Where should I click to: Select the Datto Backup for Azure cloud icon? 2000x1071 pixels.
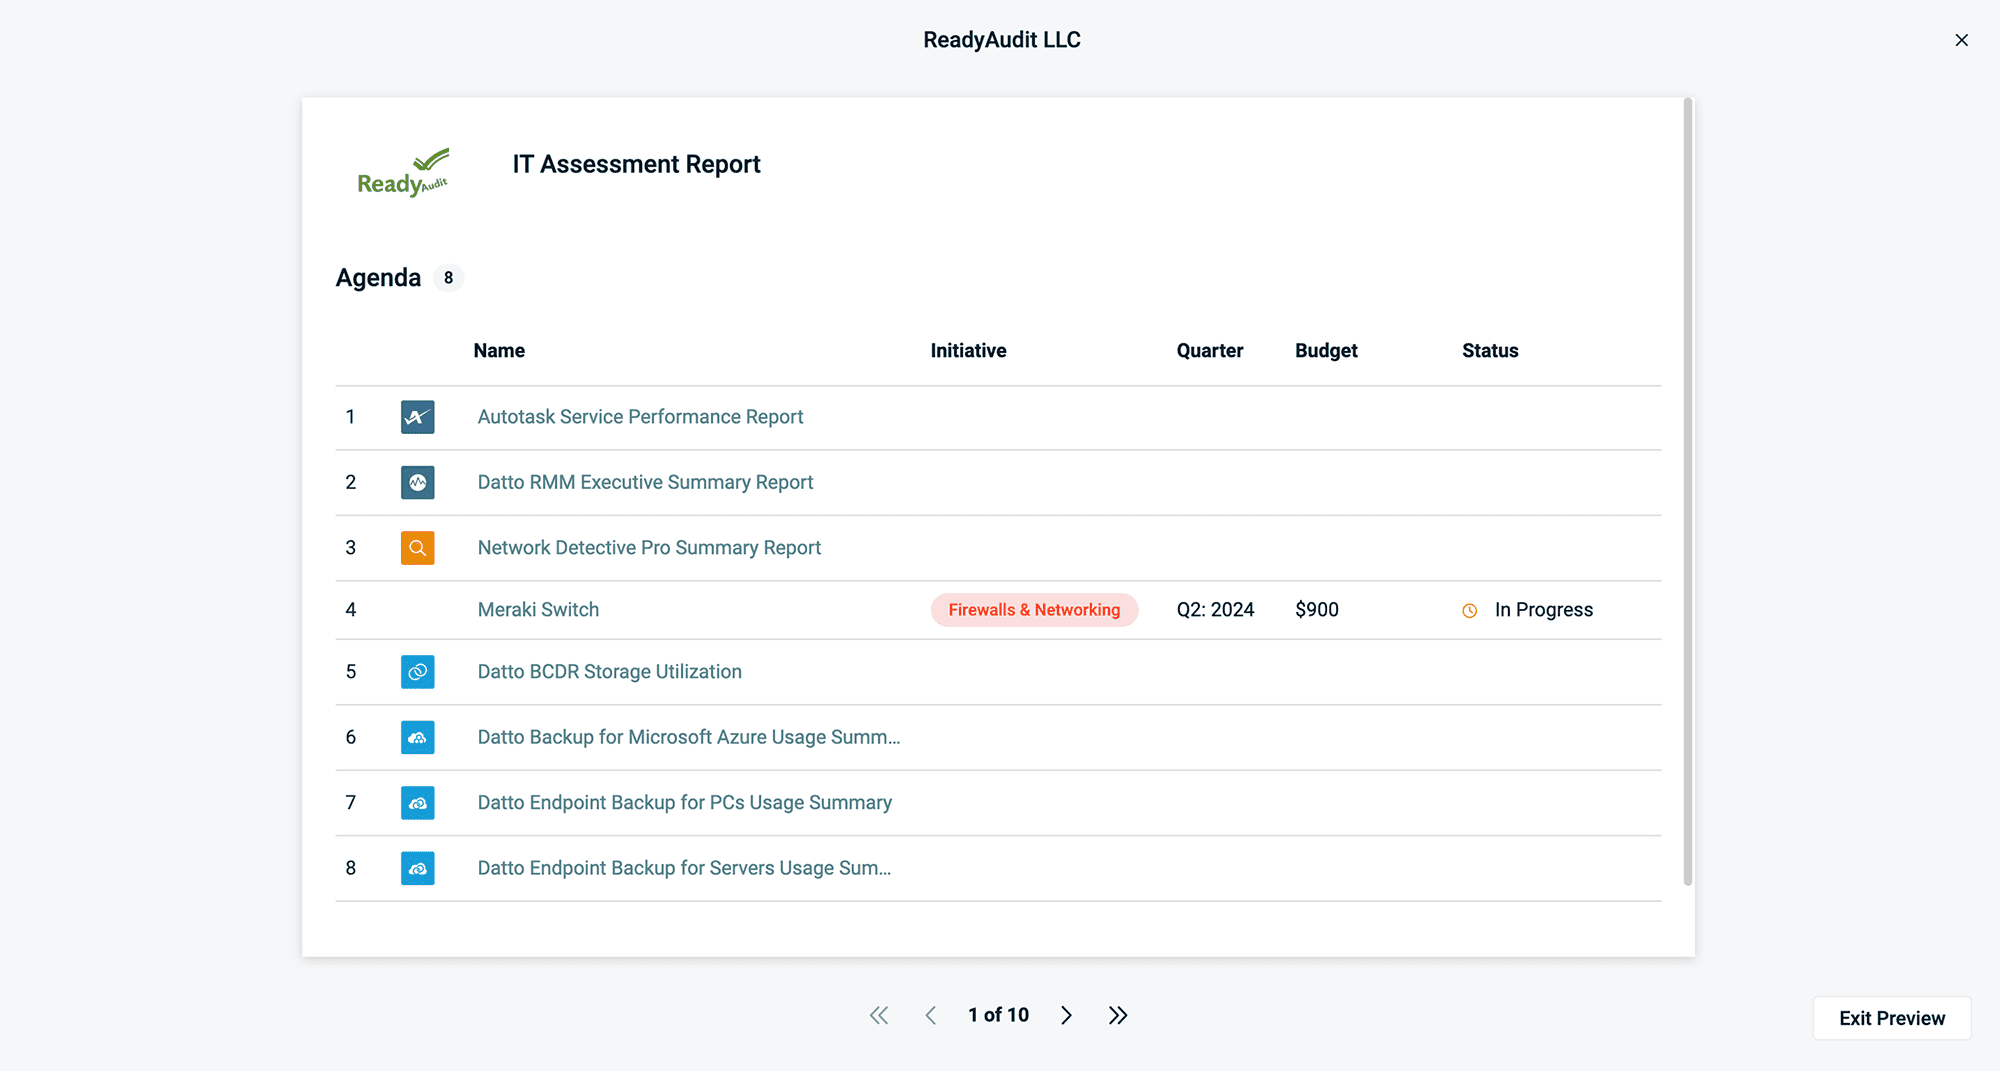click(x=417, y=737)
